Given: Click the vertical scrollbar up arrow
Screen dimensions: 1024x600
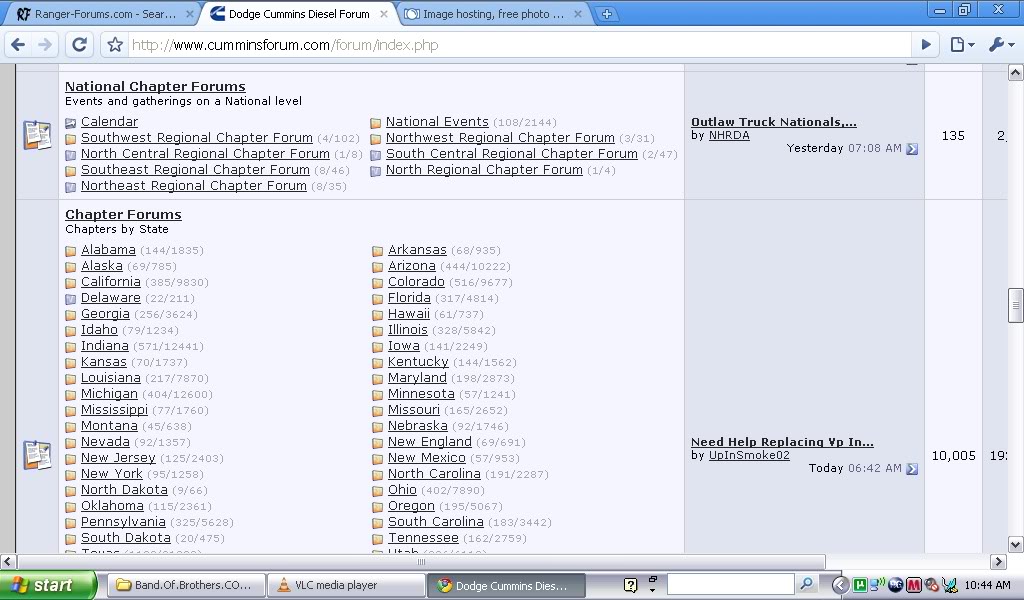Looking at the screenshot, I should [x=1016, y=72].
